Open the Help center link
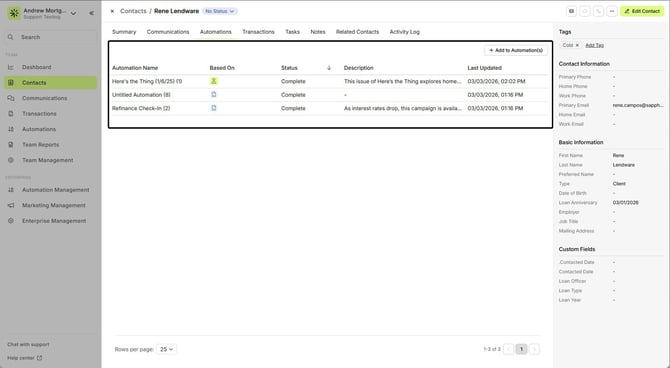 tap(24, 358)
